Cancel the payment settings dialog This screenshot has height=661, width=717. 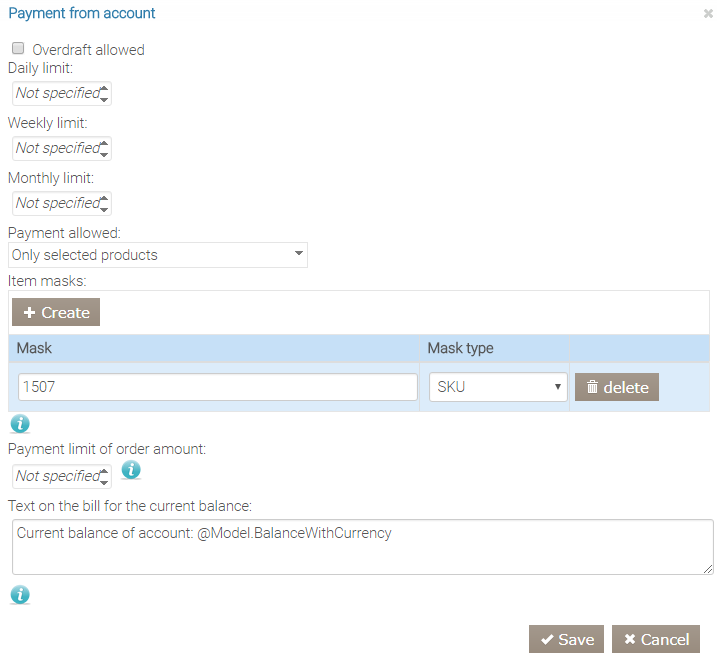(655, 639)
